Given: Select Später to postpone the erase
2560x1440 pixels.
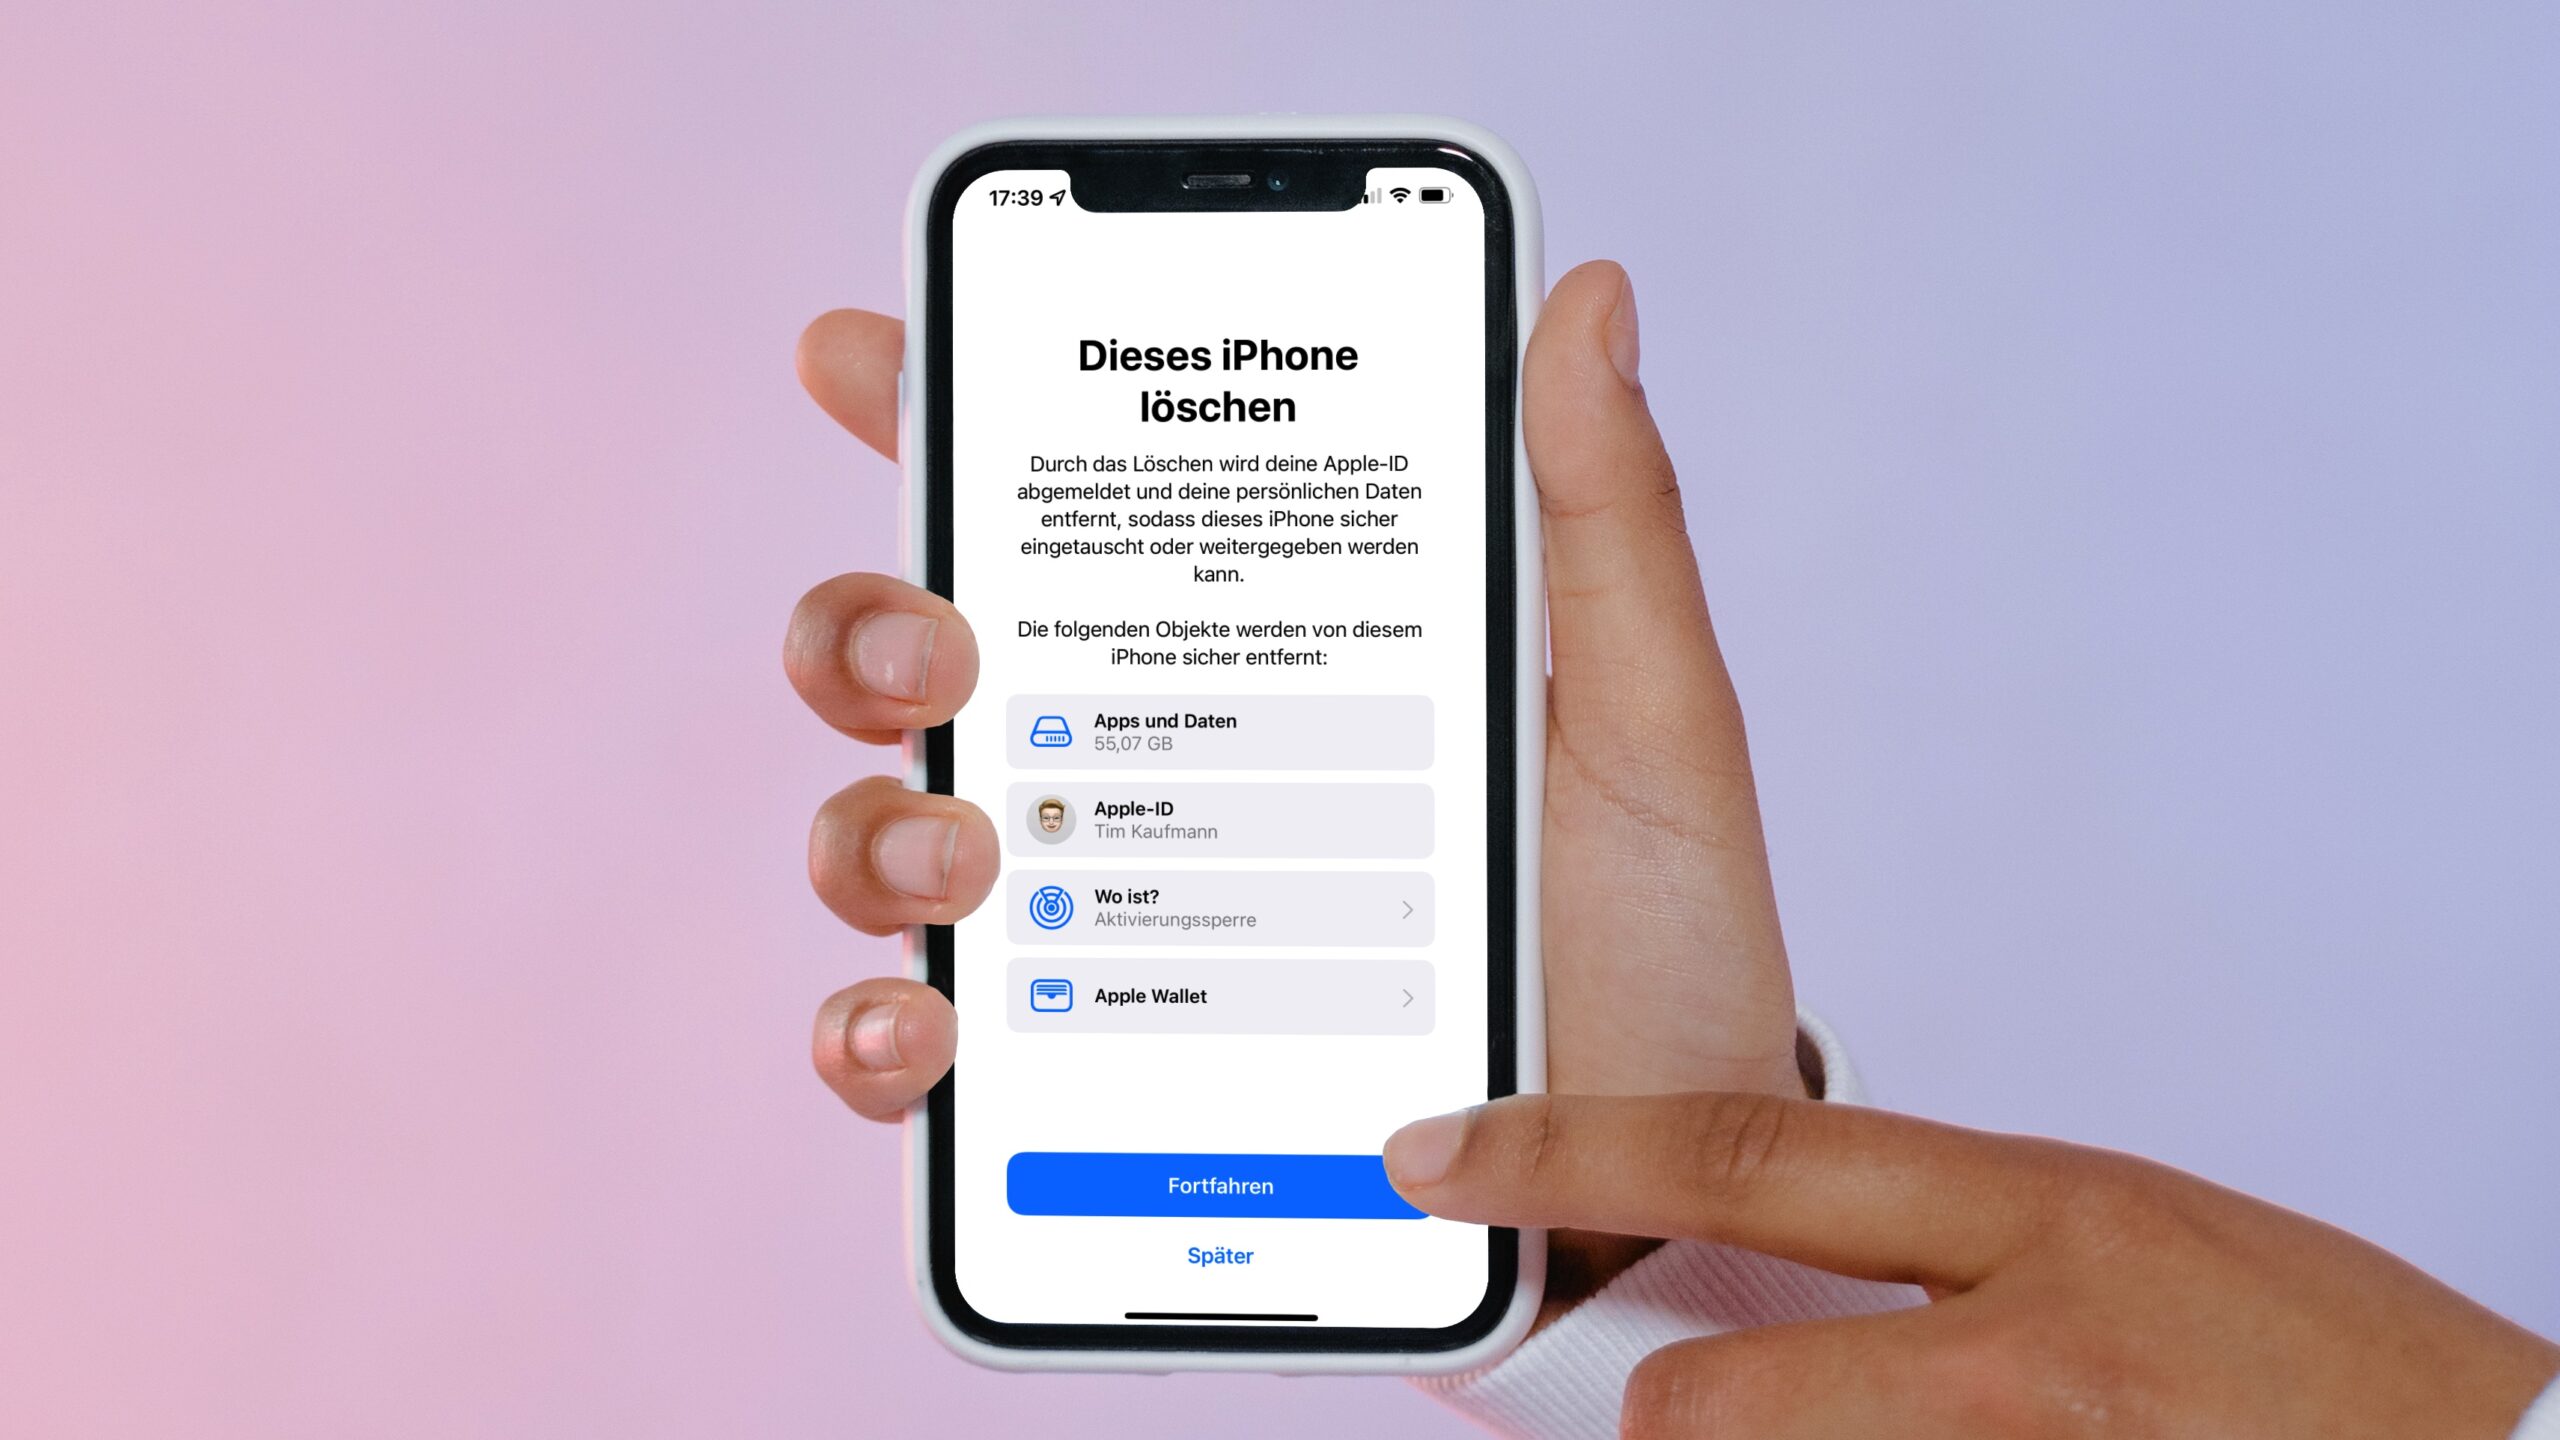Looking at the screenshot, I should coord(1220,1255).
